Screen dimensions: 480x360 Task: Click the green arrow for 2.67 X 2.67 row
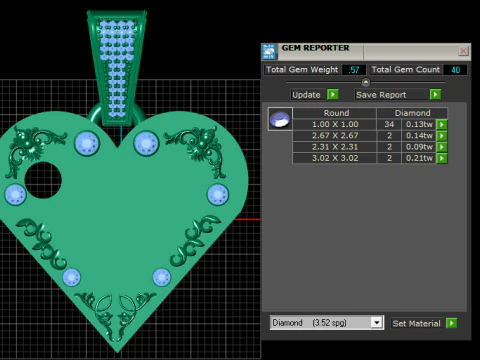(x=442, y=136)
